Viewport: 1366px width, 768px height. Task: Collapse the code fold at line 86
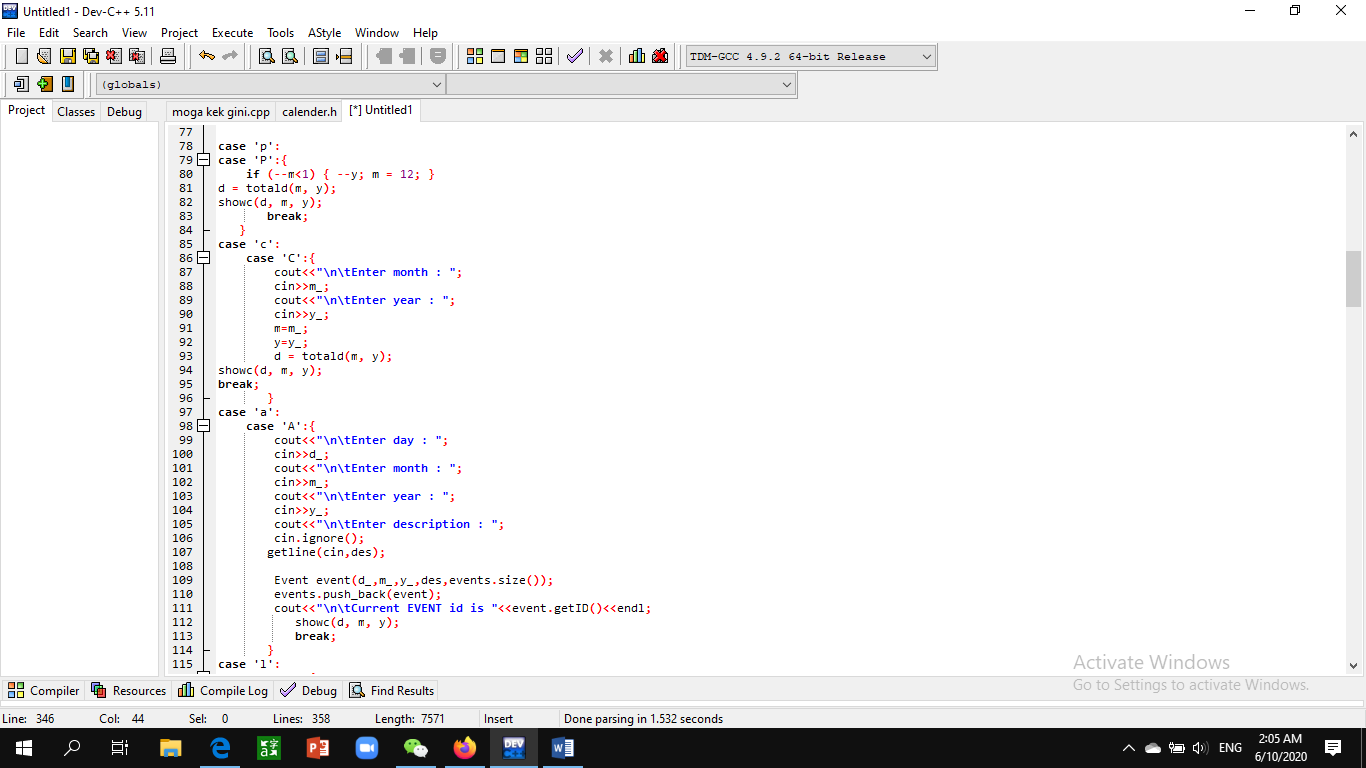pyautogui.click(x=204, y=258)
